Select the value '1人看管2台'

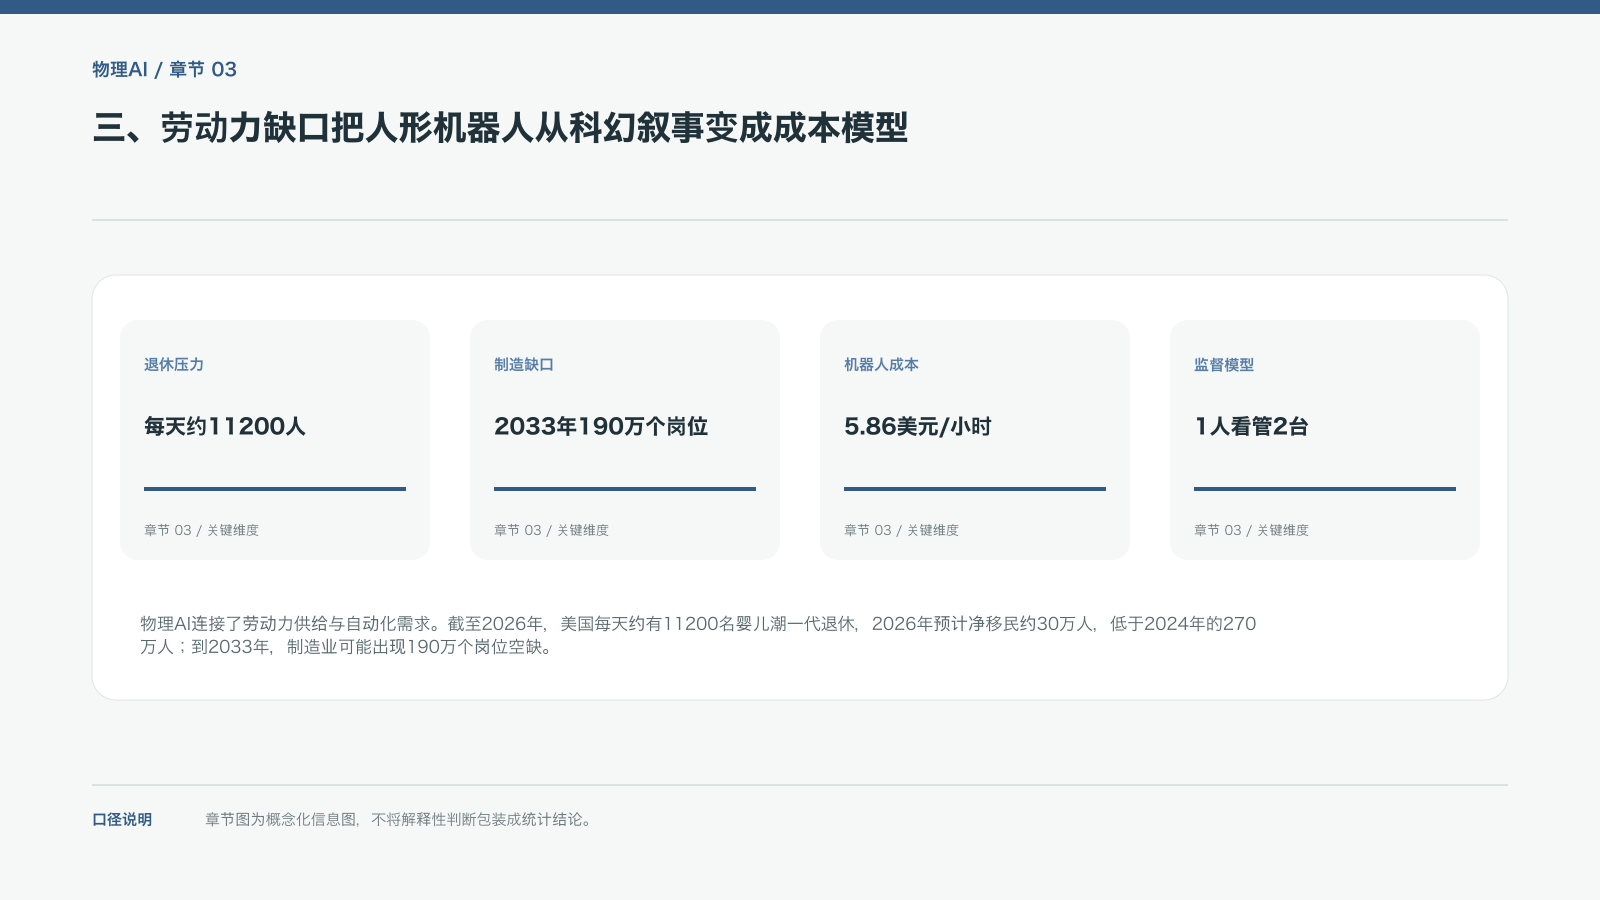click(x=1251, y=426)
